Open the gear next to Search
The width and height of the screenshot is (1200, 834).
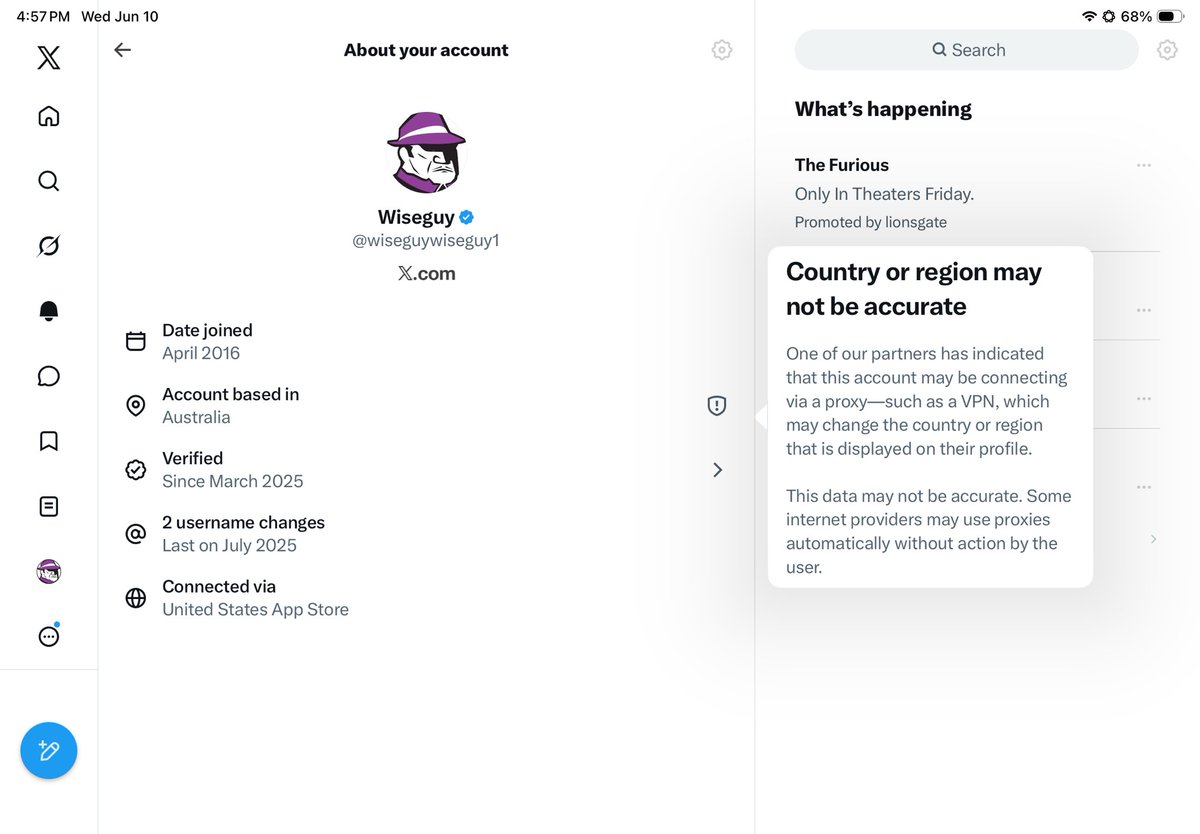(1166, 50)
